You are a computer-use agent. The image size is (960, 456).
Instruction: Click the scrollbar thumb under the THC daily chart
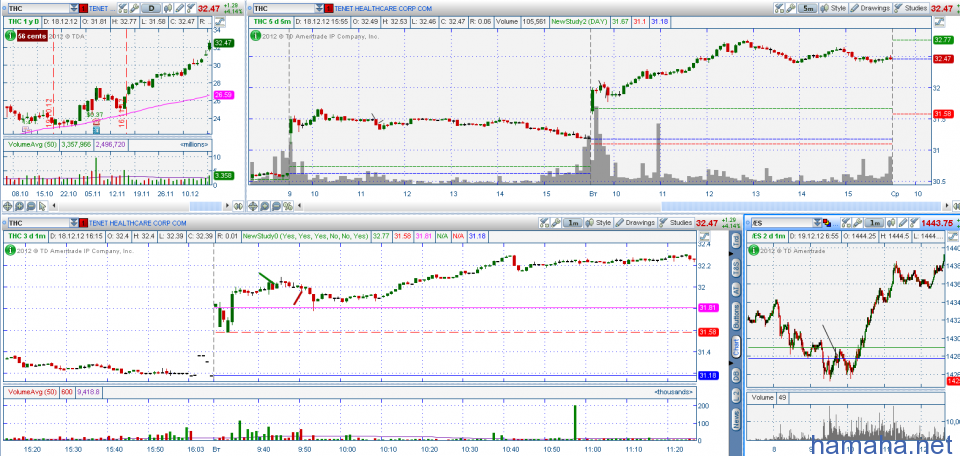click(206, 206)
